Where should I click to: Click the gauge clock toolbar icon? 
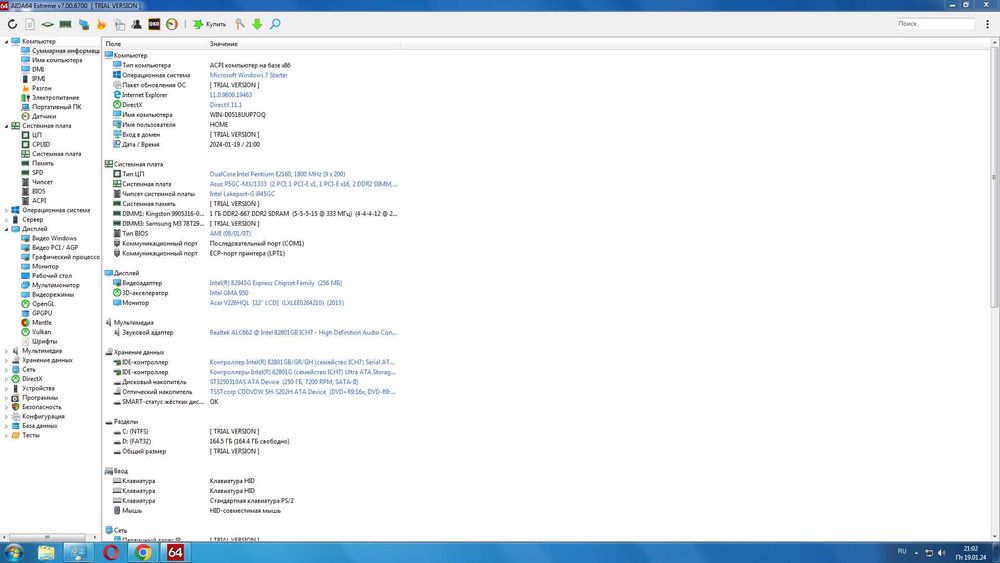point(172,24)
